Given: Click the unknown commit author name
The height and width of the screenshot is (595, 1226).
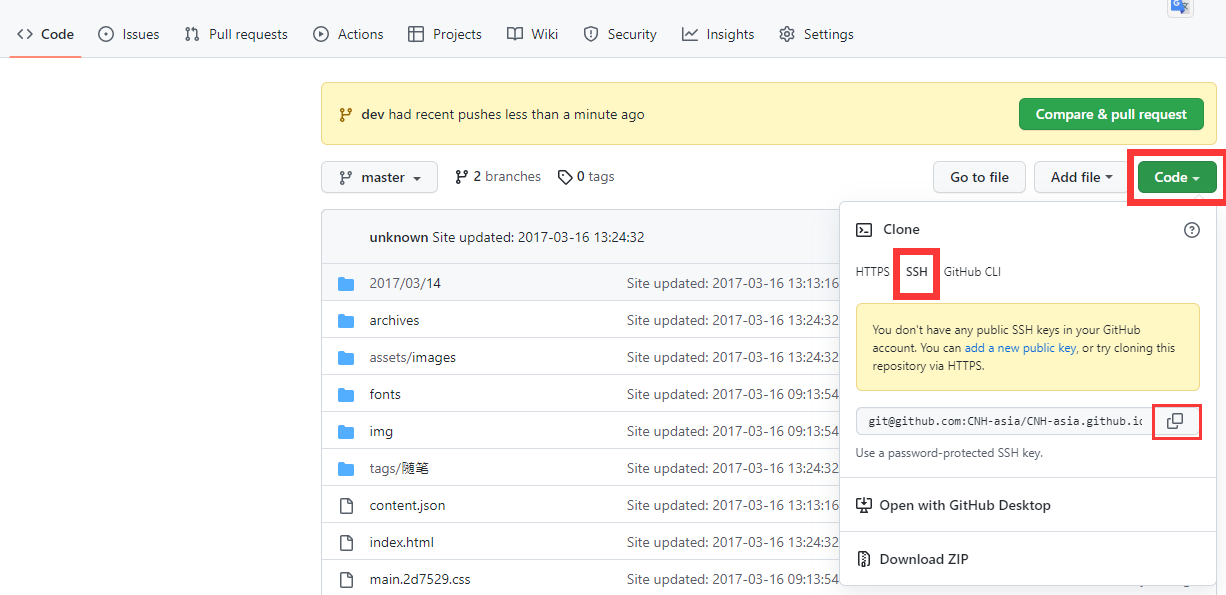Looking at the screenshot, I should pos(398,237).
